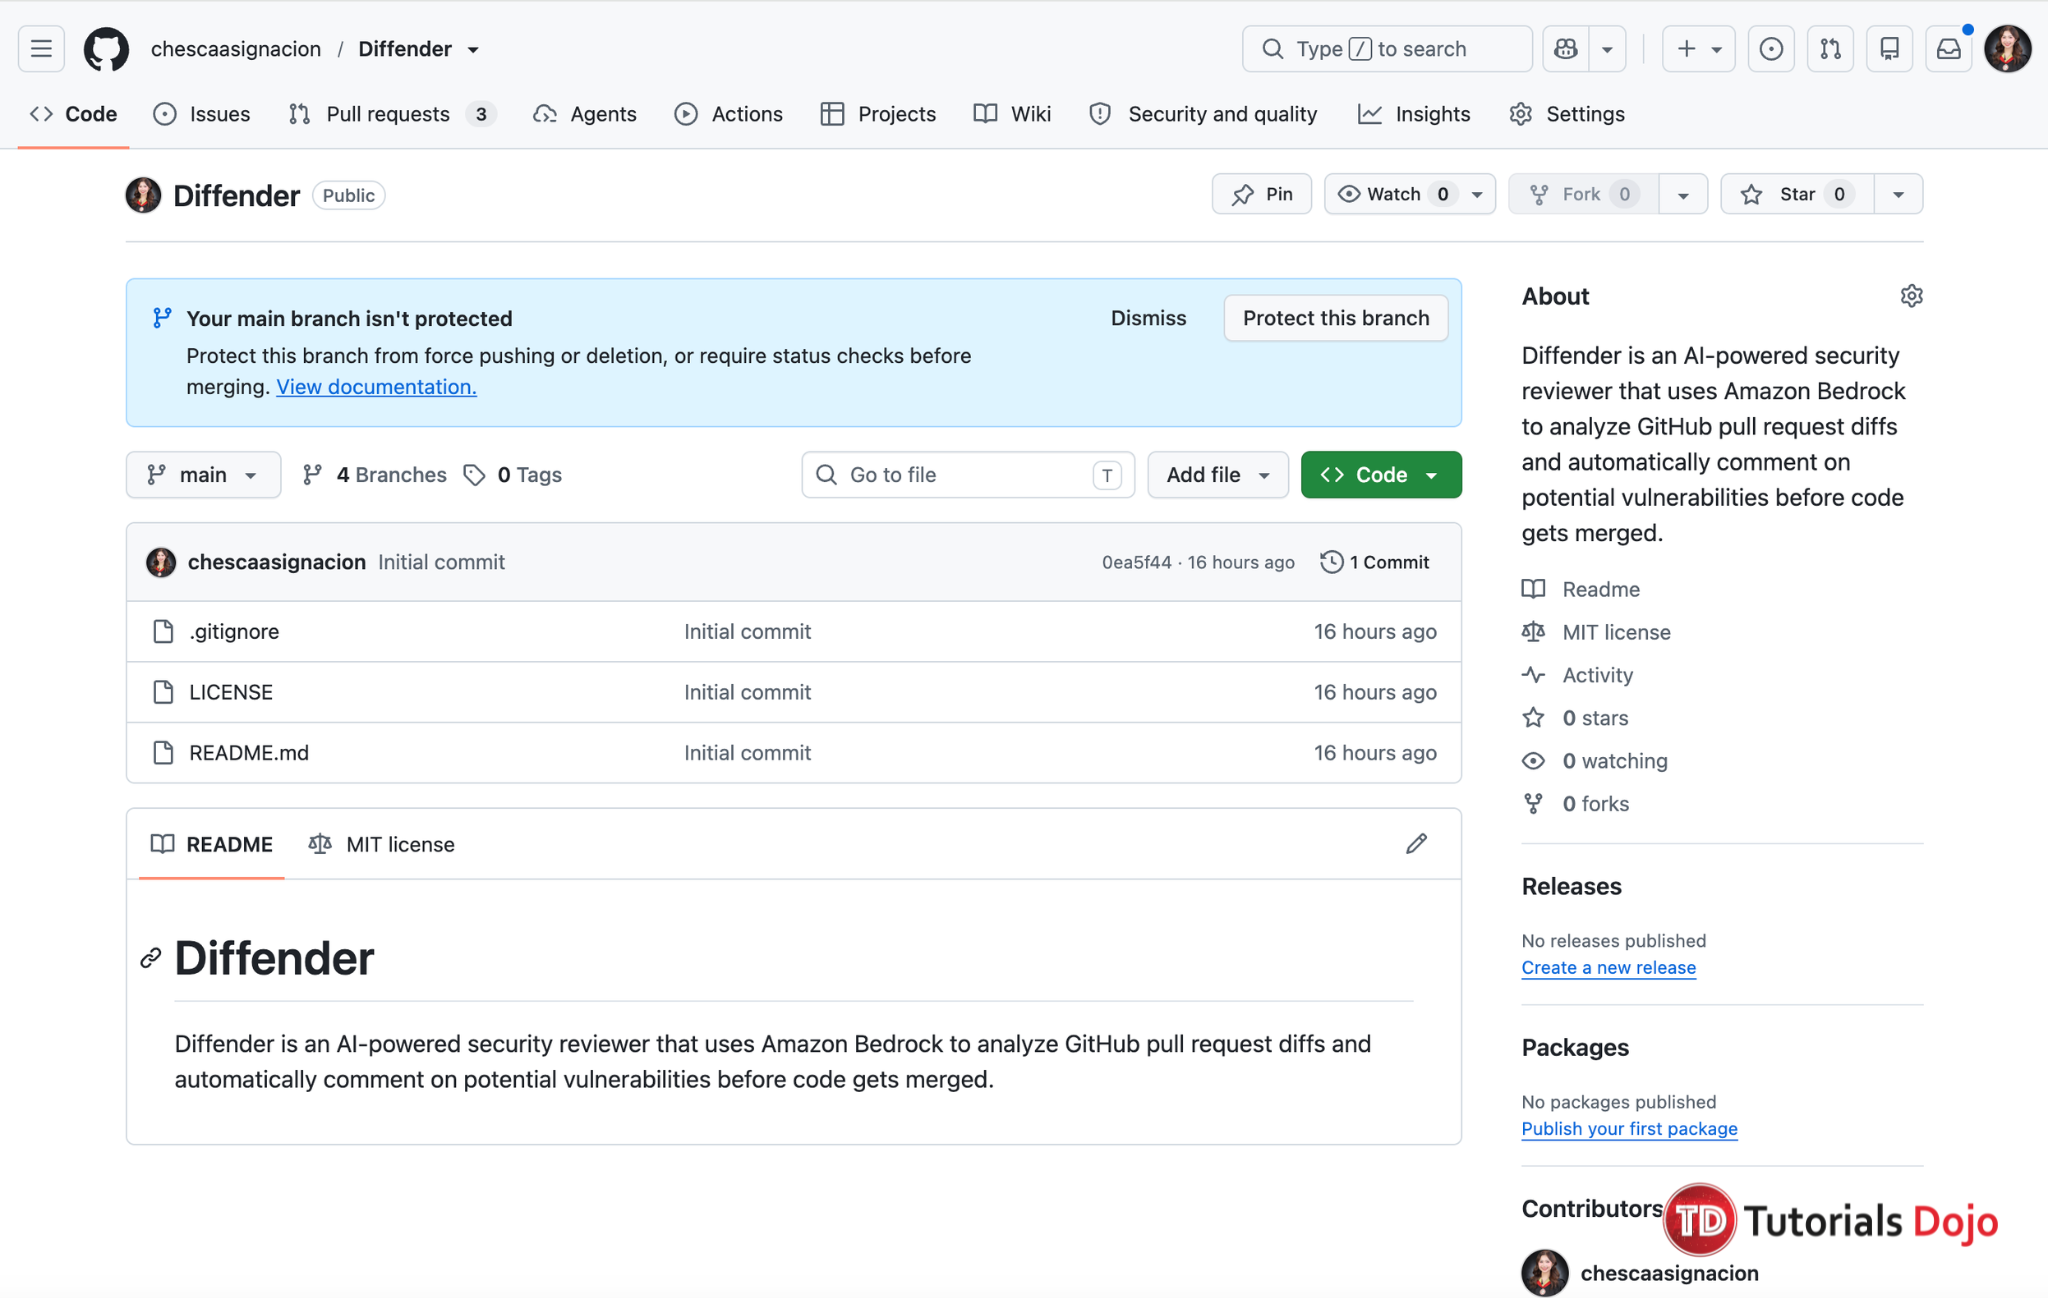The width and height of the screenshot is (2048, 1298).
Task: Click the Fork button
Action: tap(1584, 194)
